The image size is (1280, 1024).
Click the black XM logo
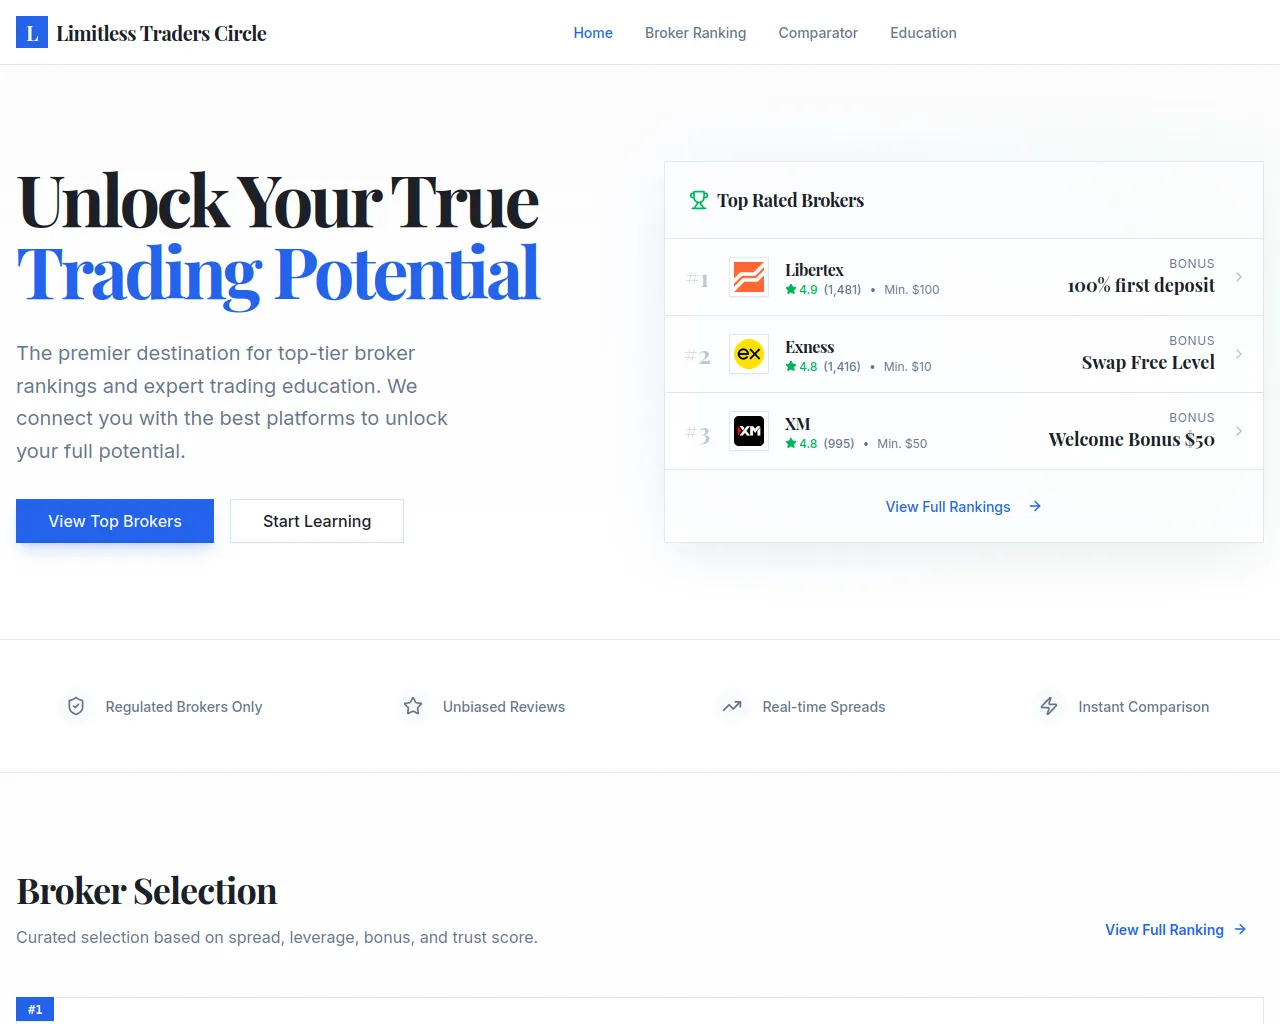[749, 431]
